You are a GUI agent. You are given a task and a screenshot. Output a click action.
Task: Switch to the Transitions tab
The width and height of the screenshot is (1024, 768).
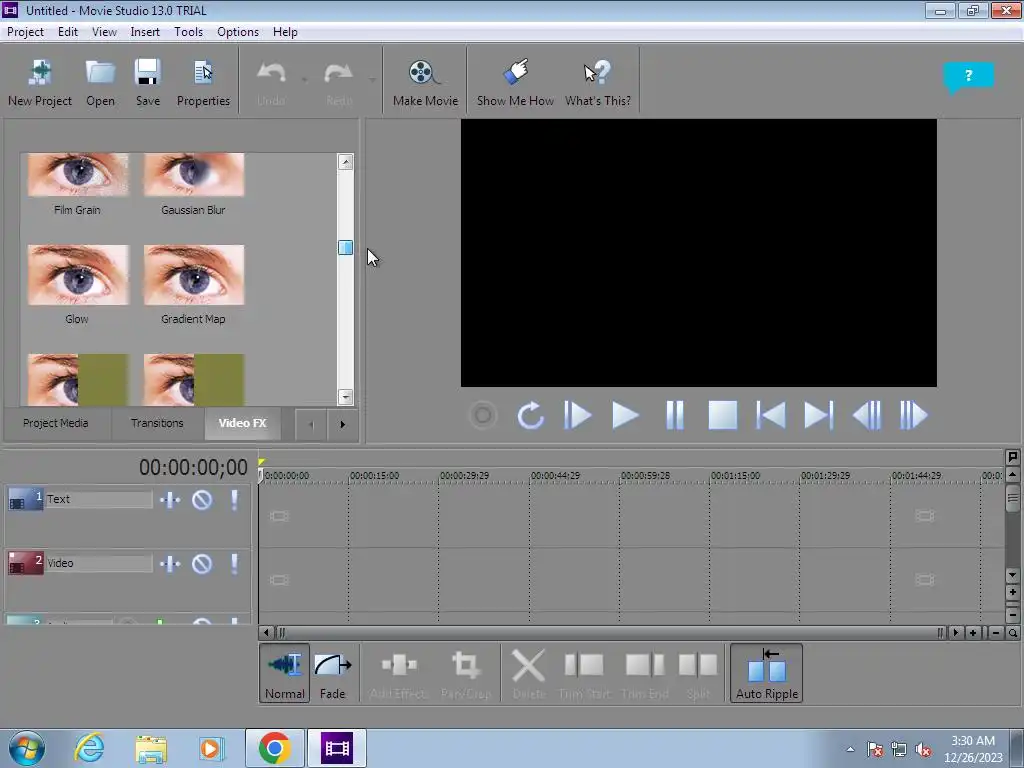[x=157, y=423]
